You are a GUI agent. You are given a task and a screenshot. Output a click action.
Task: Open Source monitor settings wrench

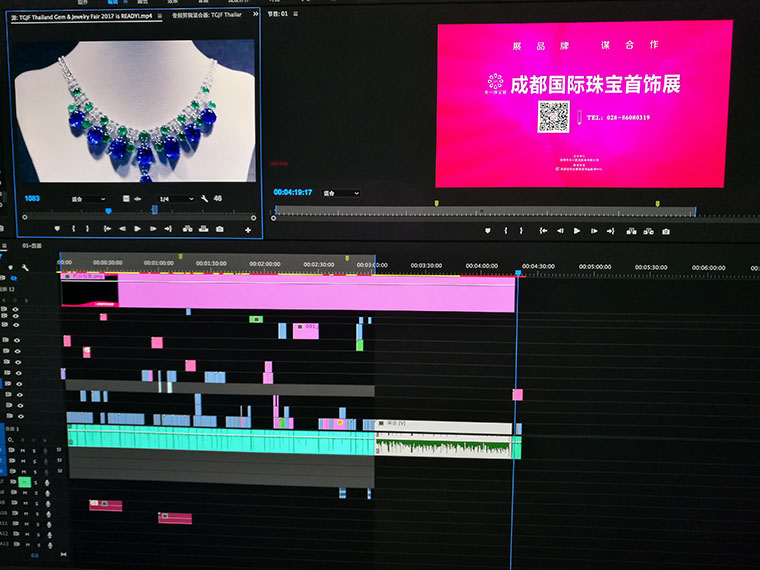point(205,199)
